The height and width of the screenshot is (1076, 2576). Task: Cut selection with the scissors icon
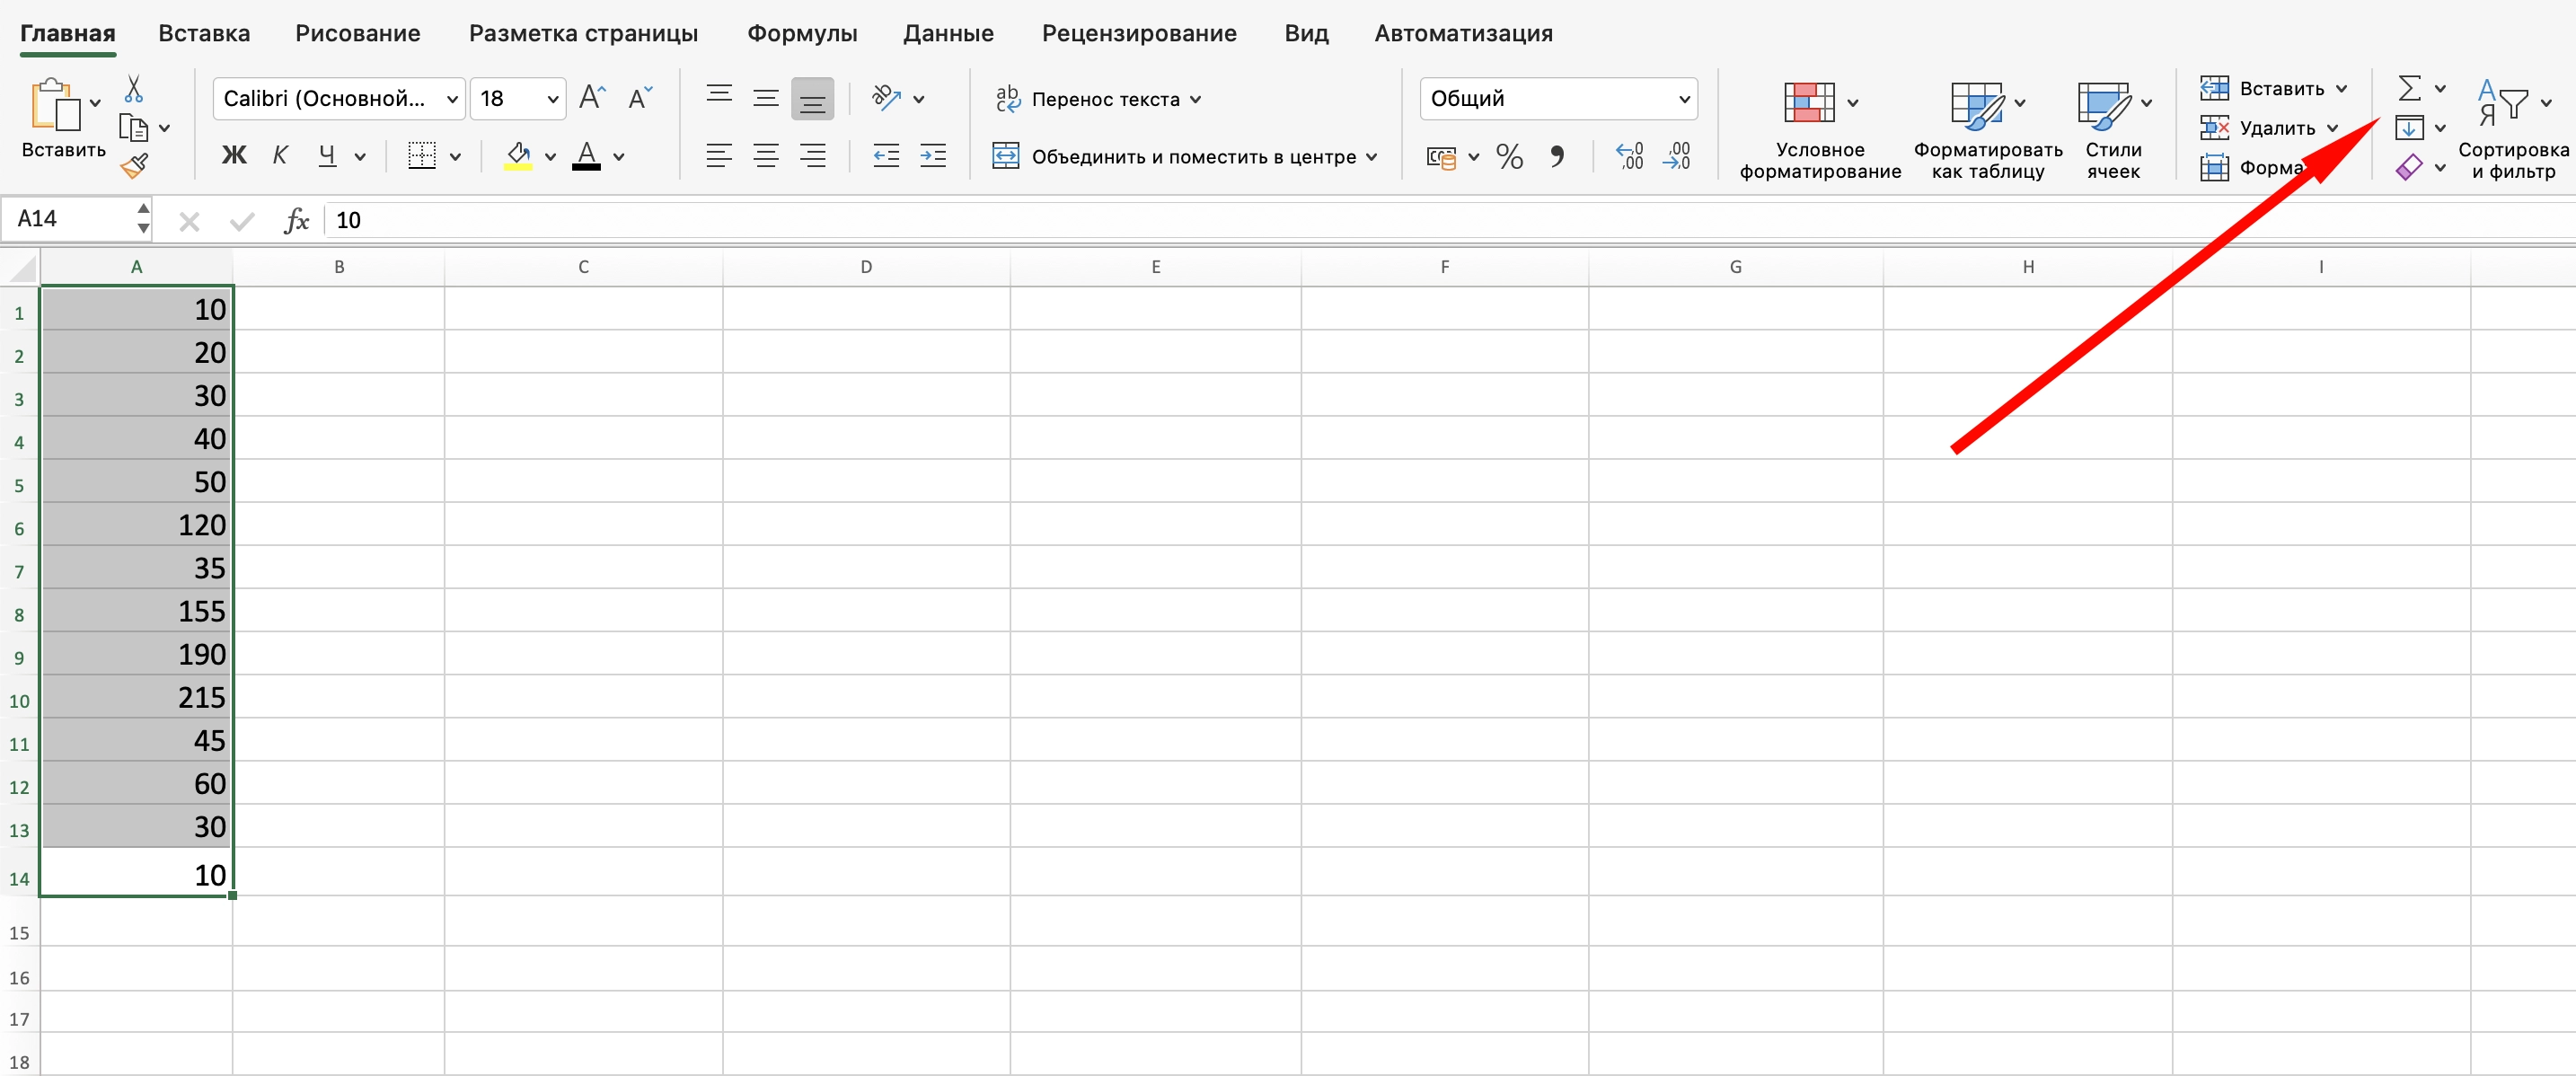(133, 90)
